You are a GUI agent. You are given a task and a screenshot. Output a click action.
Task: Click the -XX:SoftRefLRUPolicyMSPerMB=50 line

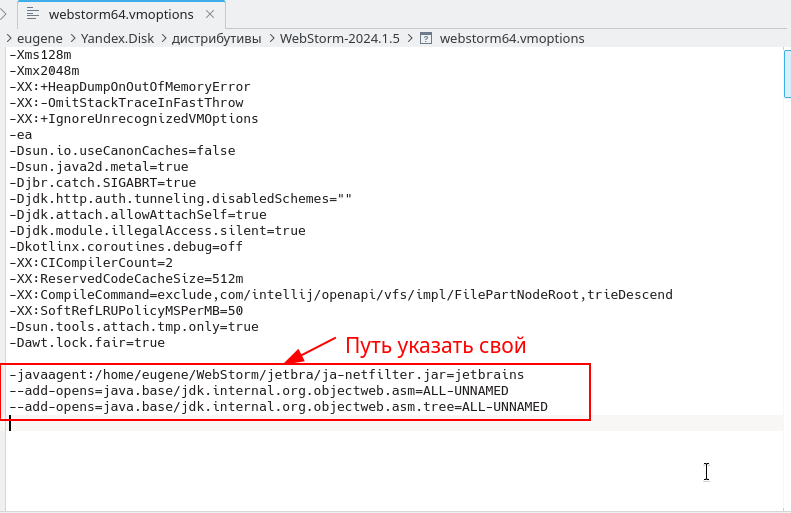pyautogui.click(x=126, y=310)
